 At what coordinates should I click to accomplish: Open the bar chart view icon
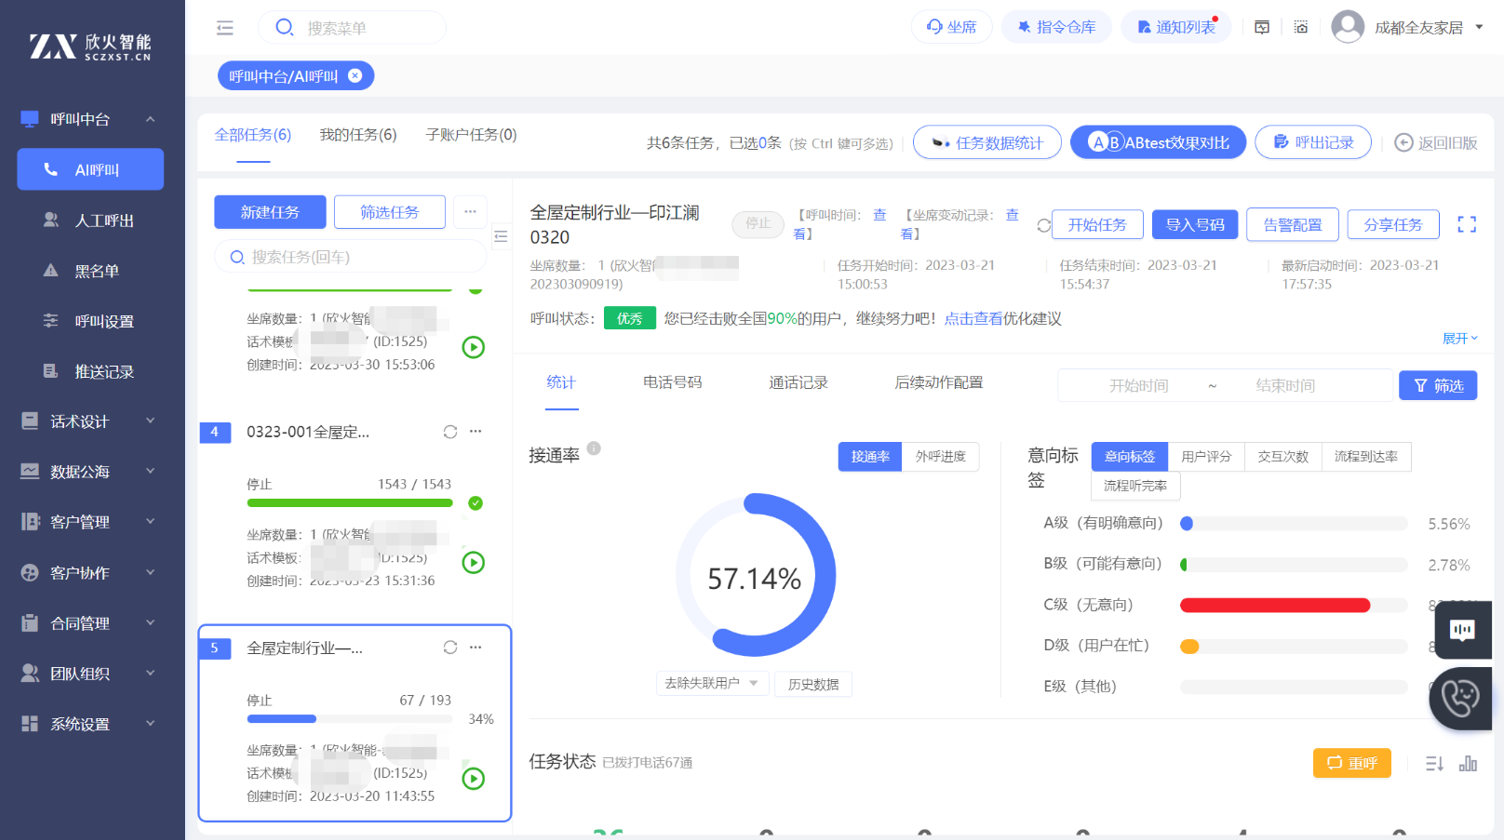click(x=1467, y=764)
